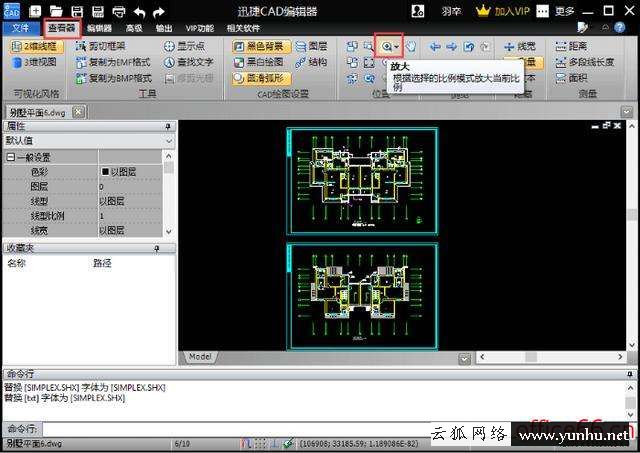Click the 线宽 line width tool

pyautogui.click(x=520, y=46)
